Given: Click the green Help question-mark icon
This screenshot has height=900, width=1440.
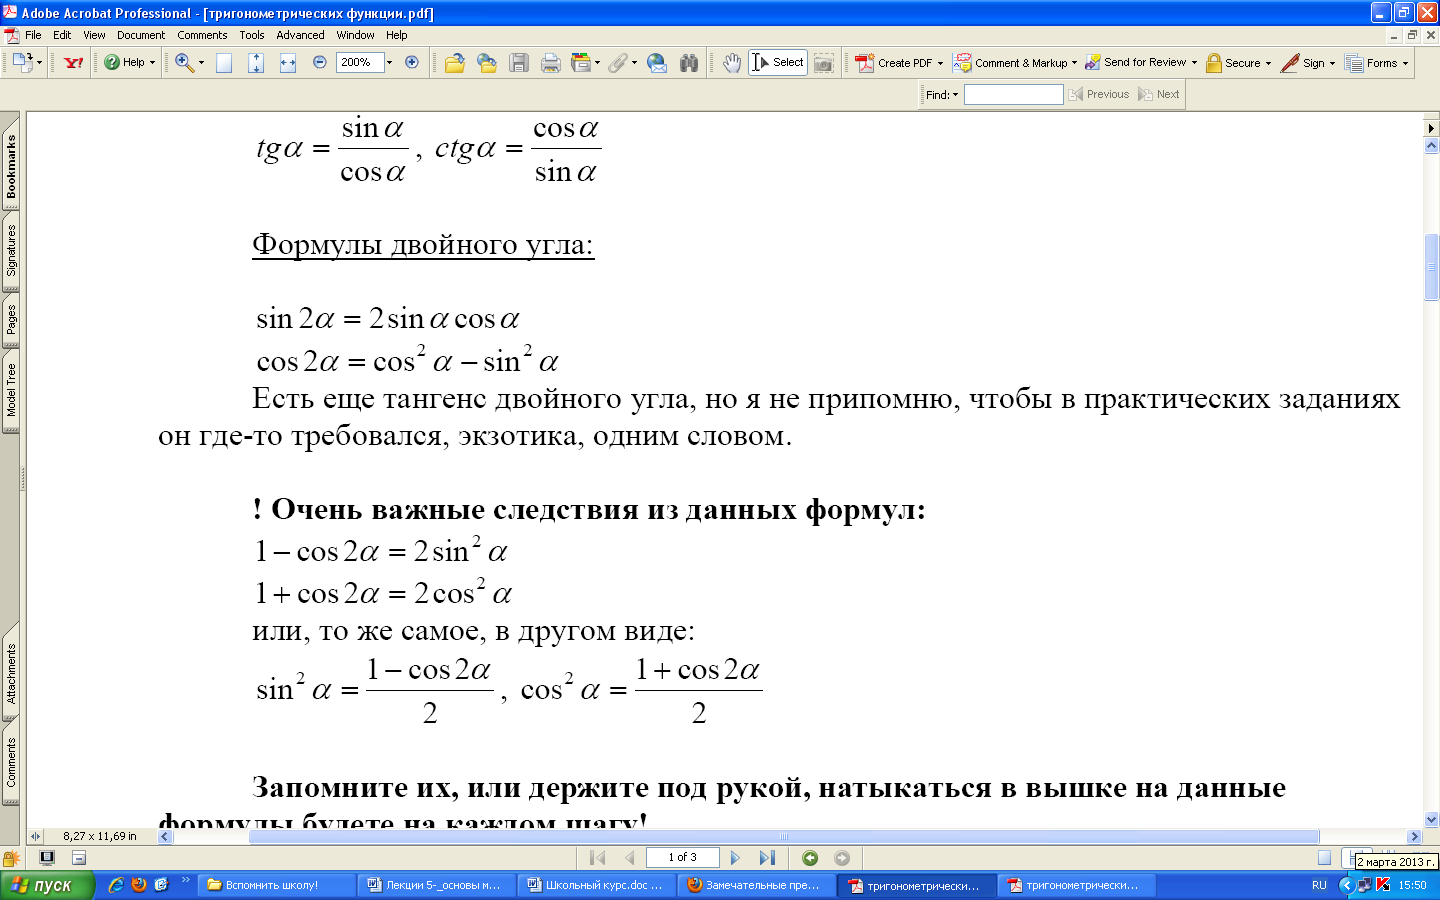Looking at the screenshot, I should 112,62.
